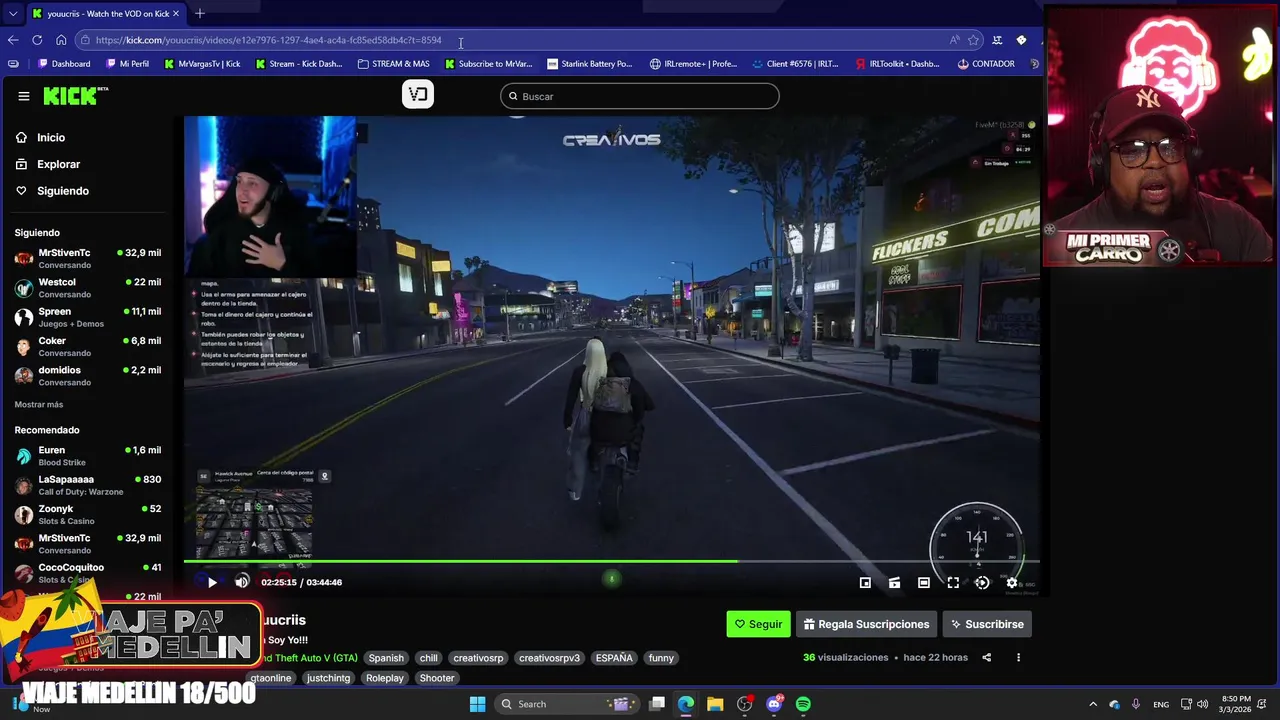1280x720 pixels.
Task: Open the Starlink Battery bookmark
Action: pos(589,64)
